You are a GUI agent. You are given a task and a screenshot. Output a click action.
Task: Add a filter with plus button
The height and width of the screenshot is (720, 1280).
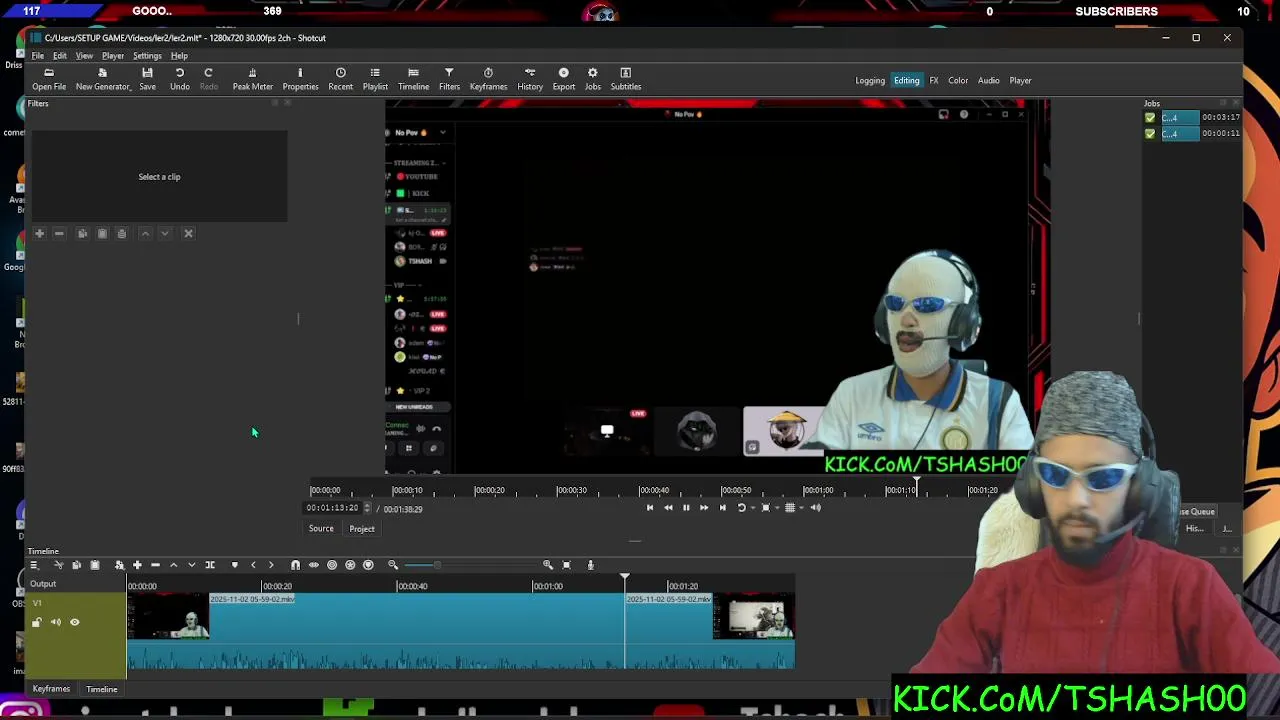tap(39, 233)
